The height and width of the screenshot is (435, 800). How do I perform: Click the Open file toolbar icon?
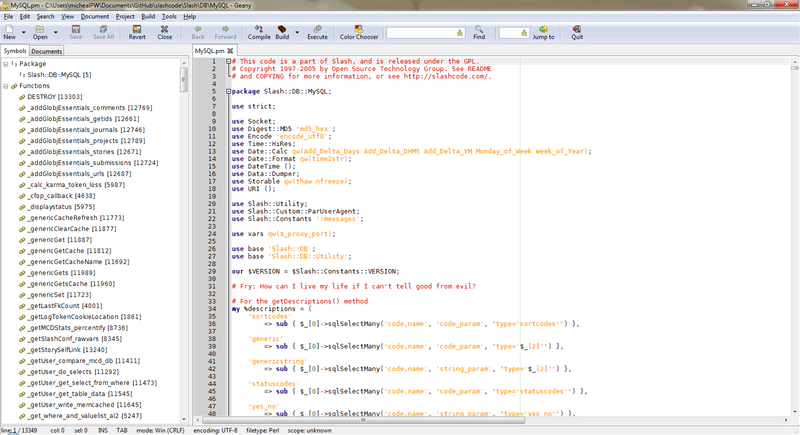(41, 32)
